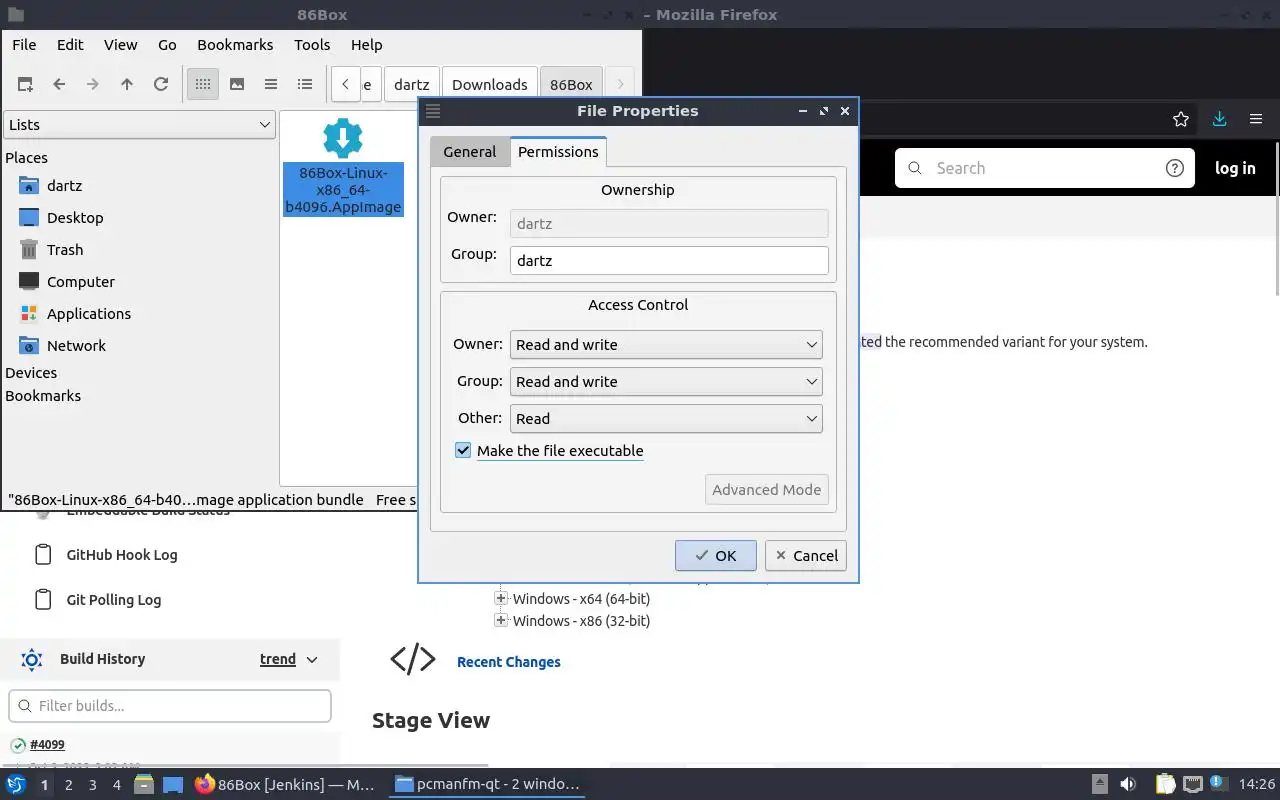Open the File menu
Image resolution: width=1280 pixels, height=800 pixels.
[24, 44]
